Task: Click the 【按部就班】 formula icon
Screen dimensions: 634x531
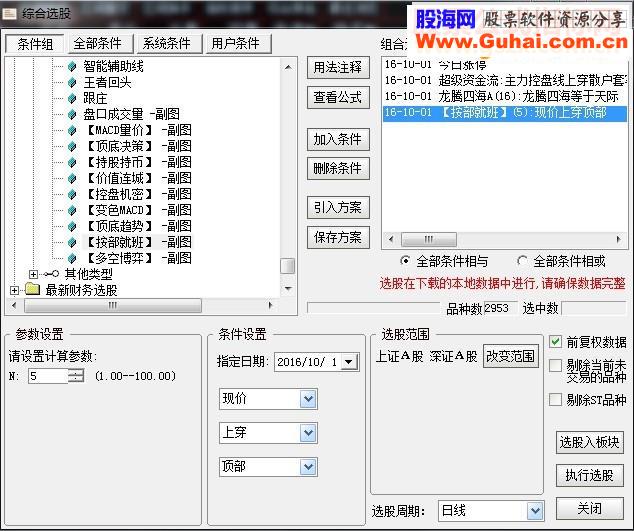Action: click(72, 242)
